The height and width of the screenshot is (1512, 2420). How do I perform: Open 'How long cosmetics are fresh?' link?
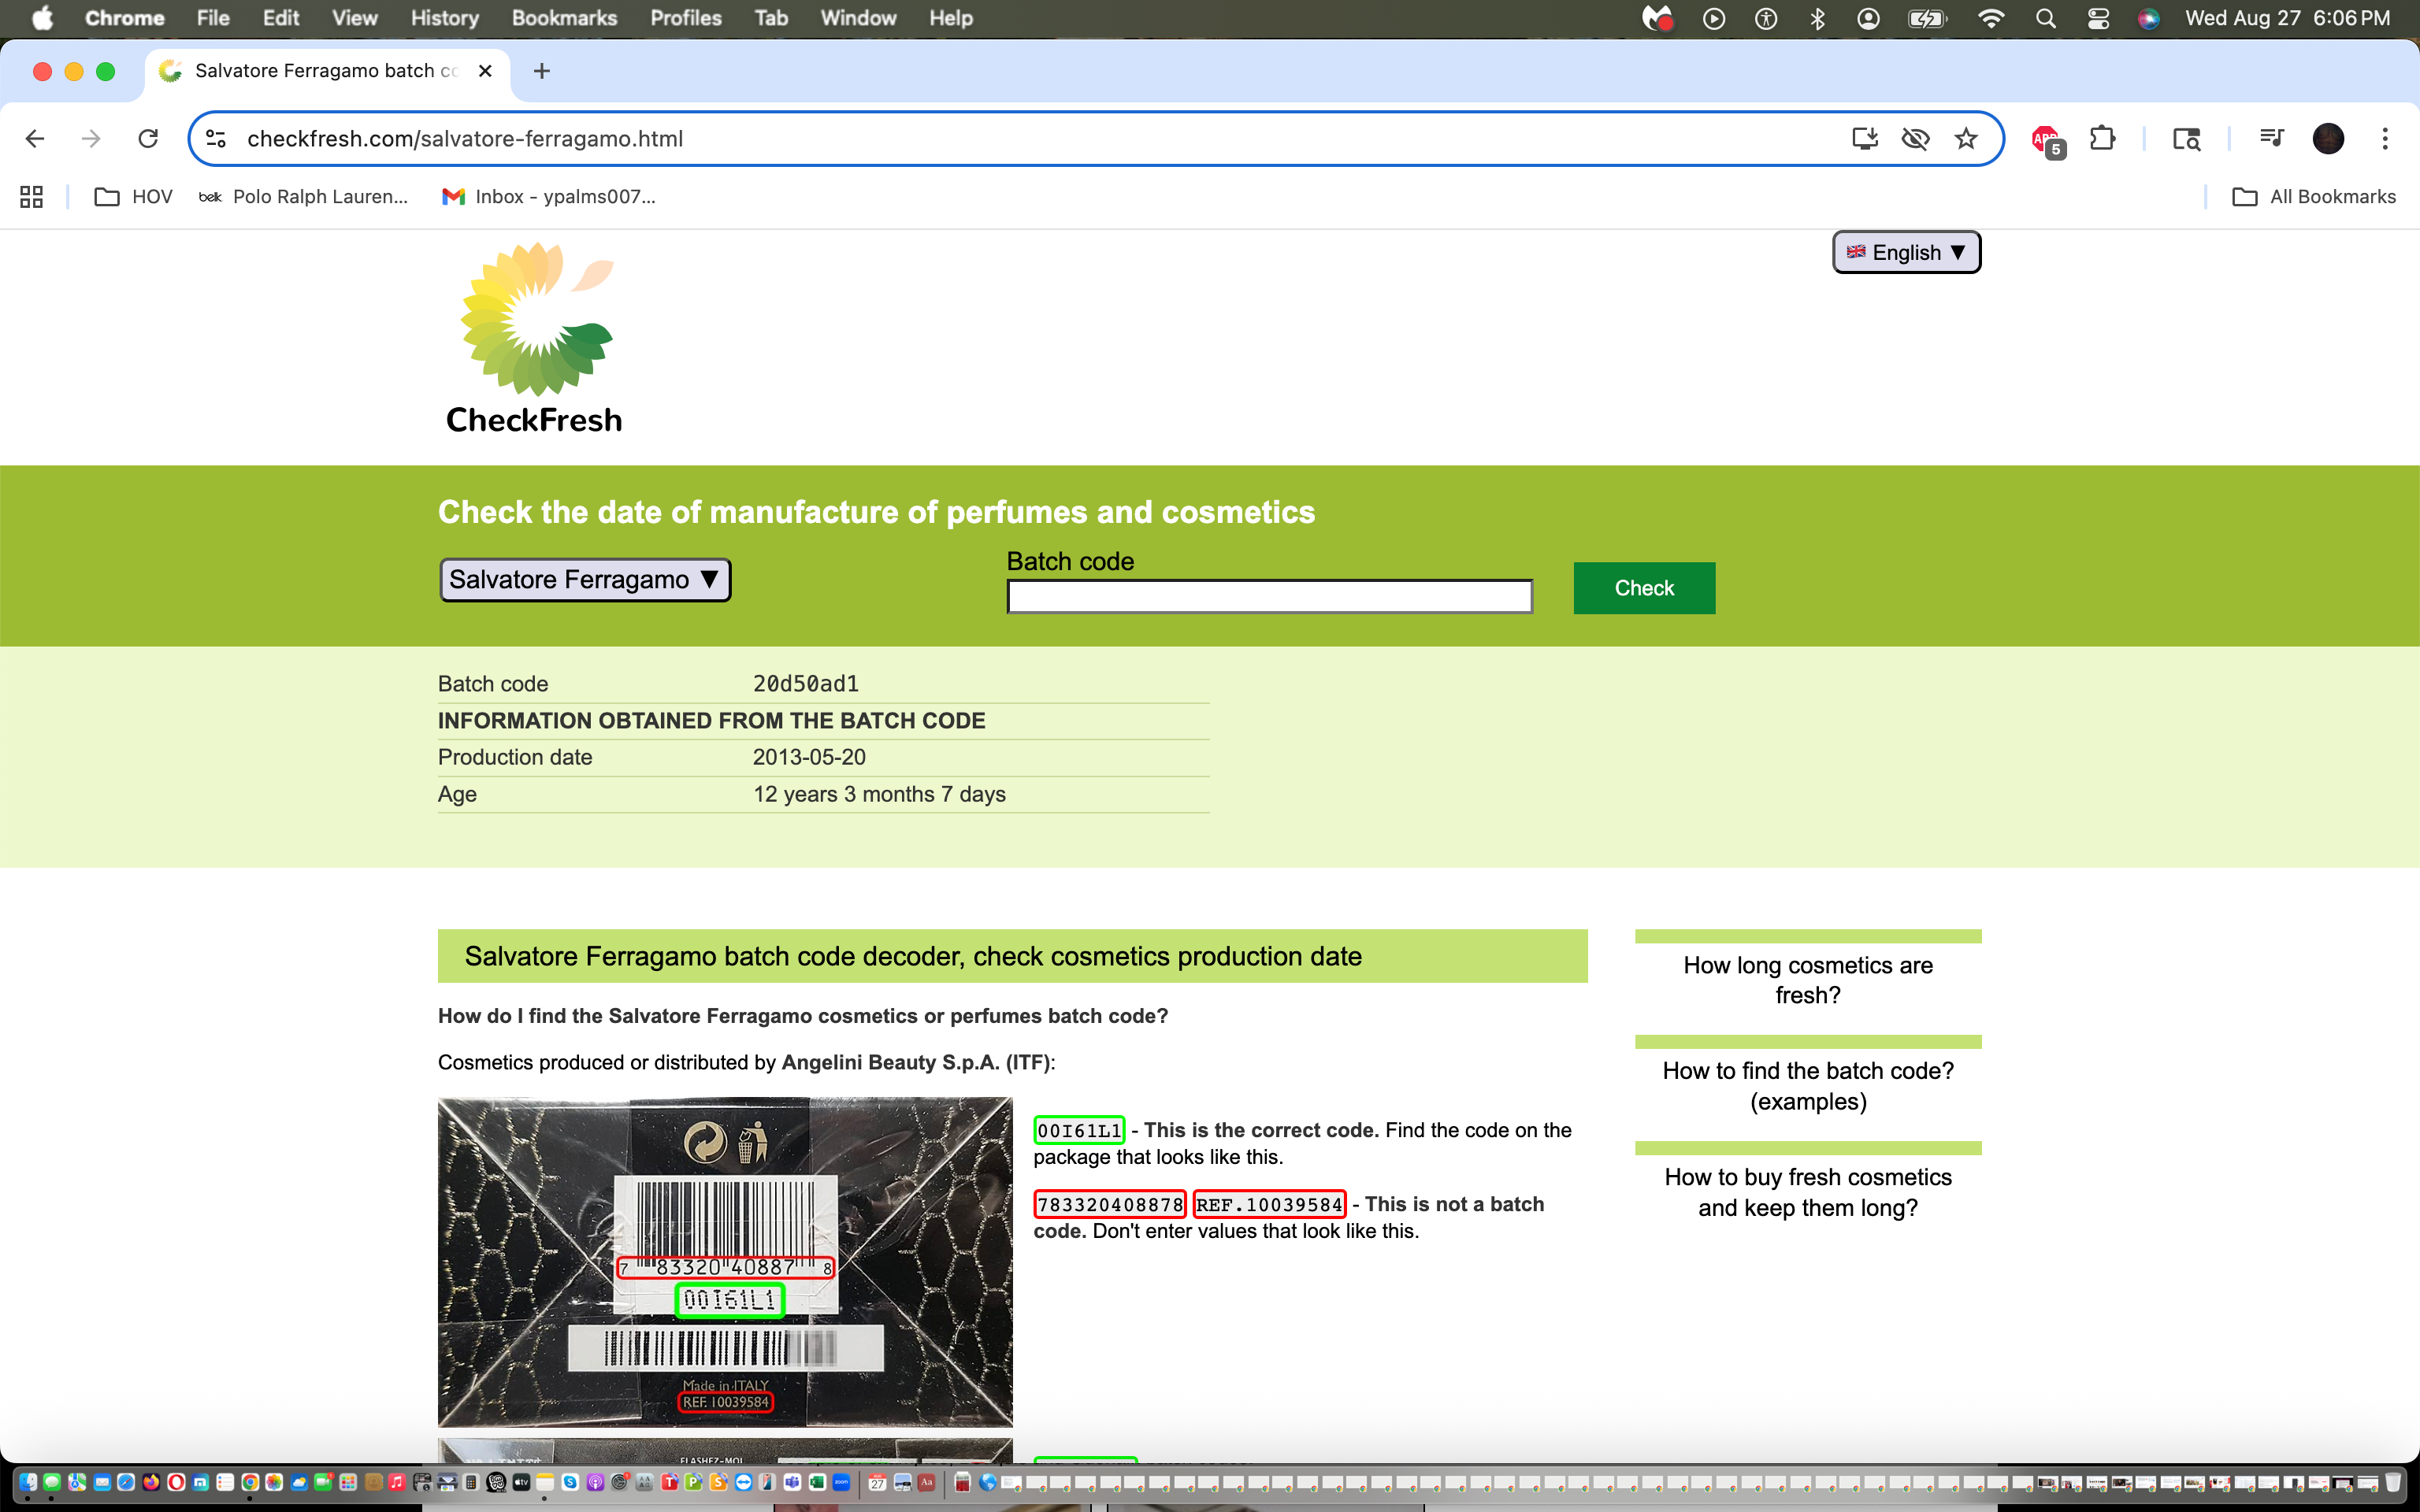point(1807,980)
